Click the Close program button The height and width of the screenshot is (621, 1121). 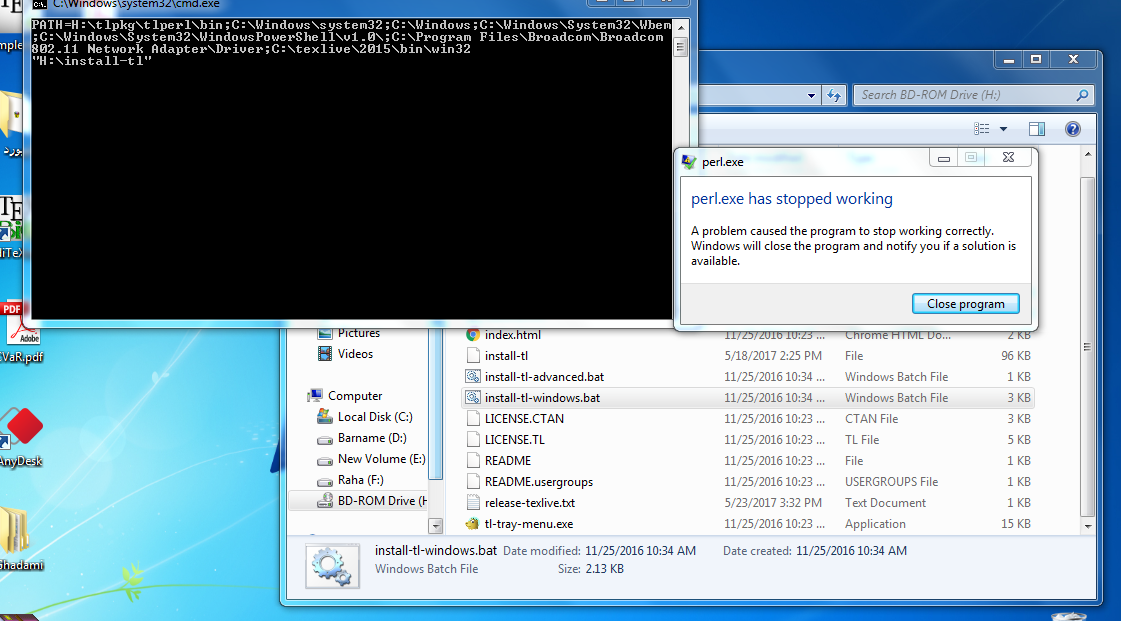coord(966,304)
